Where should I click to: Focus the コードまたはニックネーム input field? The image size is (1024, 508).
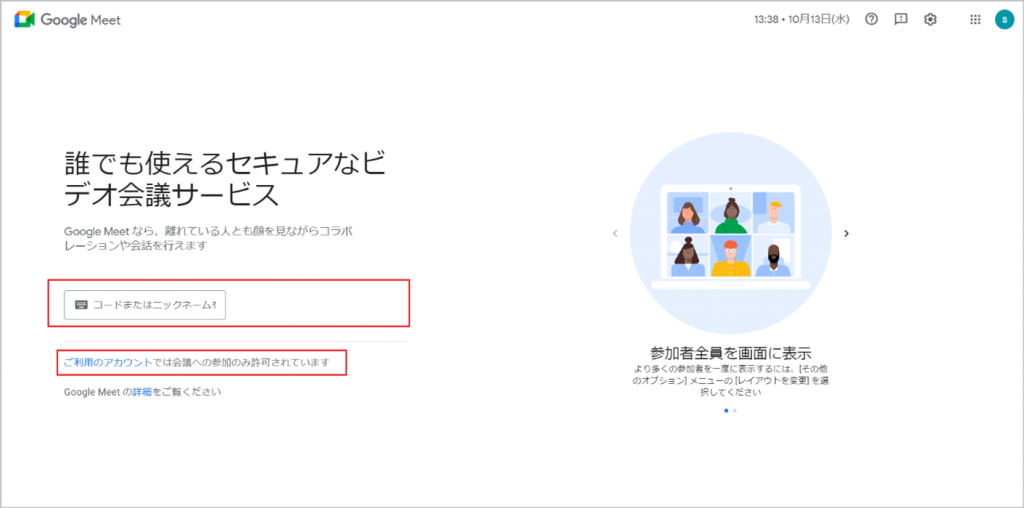(145, 305)
